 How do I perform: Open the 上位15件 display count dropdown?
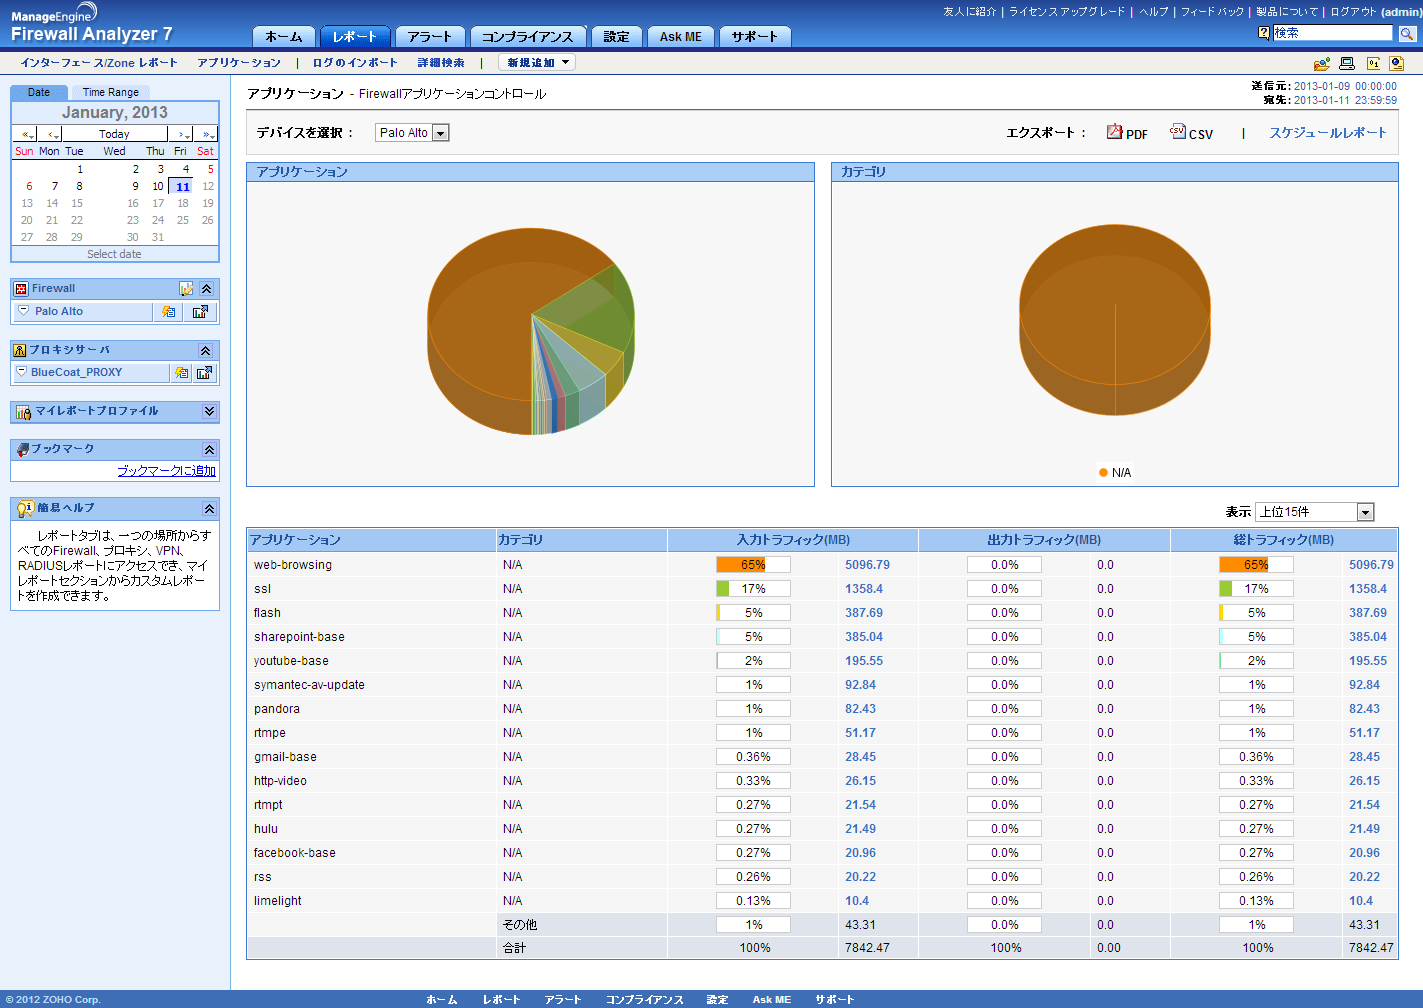1365,512
